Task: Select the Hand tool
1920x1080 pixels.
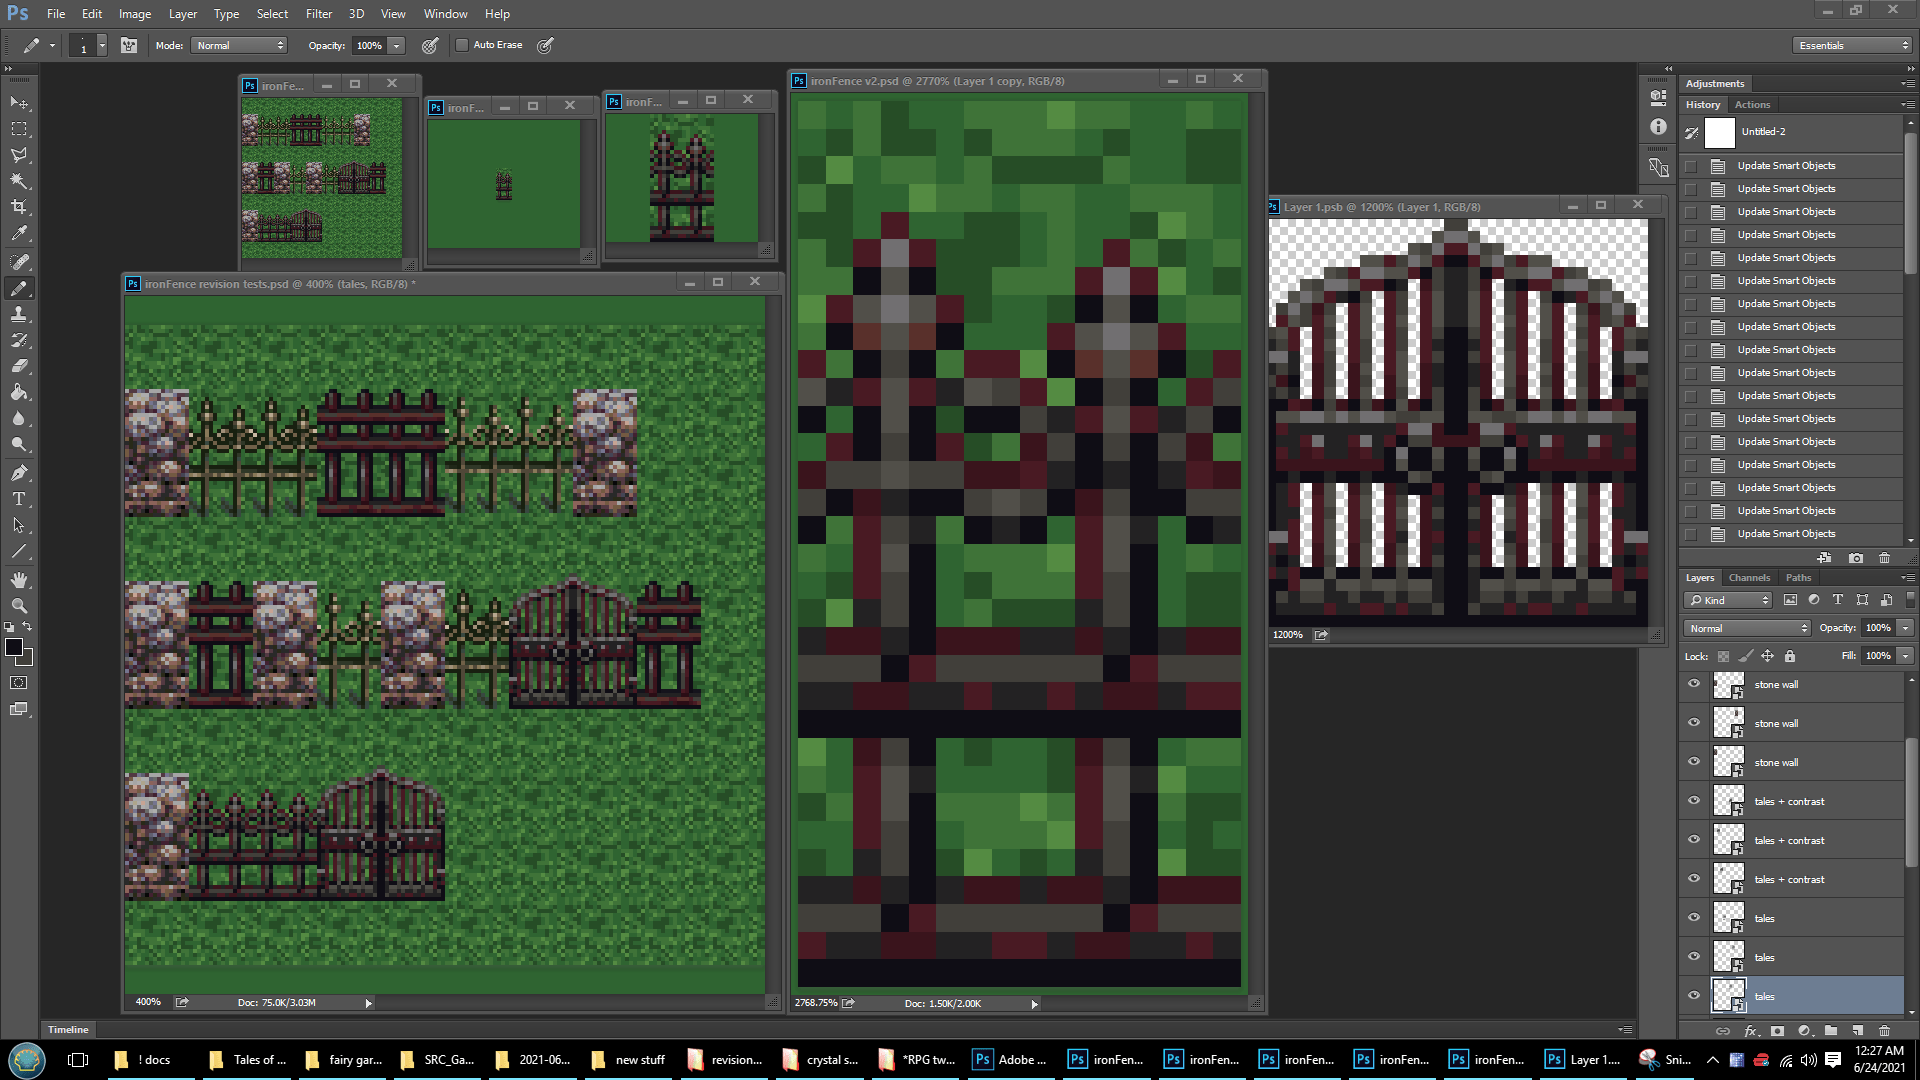Action: click(19, 580)
